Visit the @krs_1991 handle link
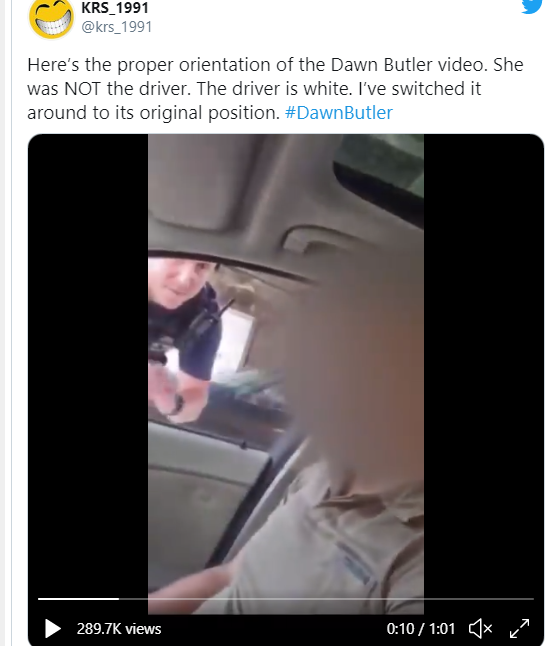This screenshot has height=646, width=549. click(117, 27)
